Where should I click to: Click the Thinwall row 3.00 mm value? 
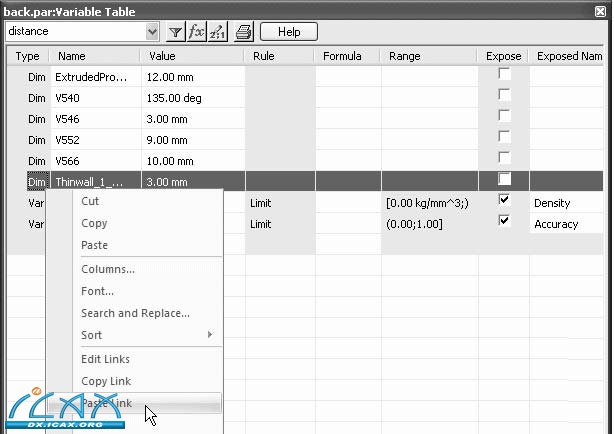[x=193, y=182]
